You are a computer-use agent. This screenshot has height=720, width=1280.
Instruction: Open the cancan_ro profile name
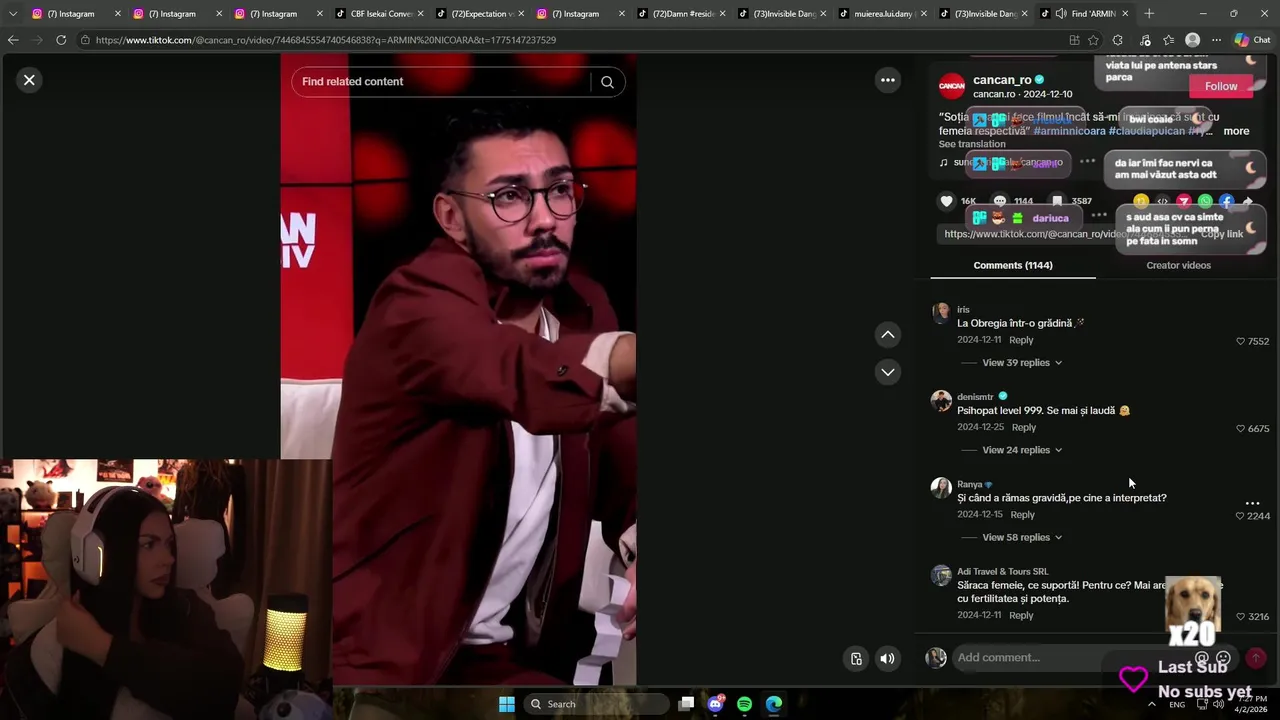pos(1002,80)
